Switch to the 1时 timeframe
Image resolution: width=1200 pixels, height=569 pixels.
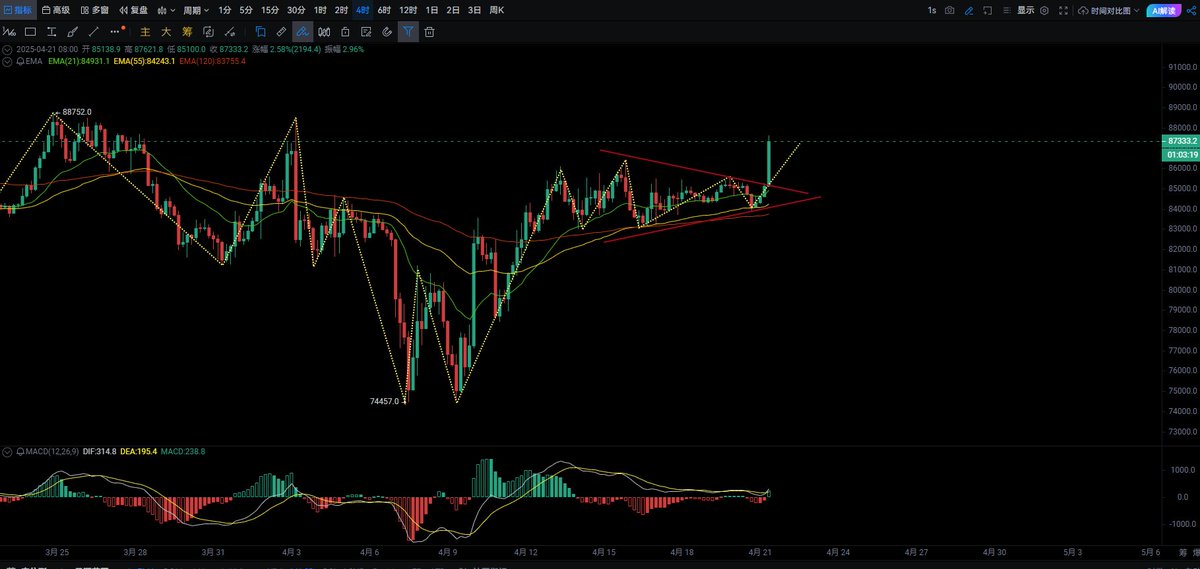pos(320,10)
